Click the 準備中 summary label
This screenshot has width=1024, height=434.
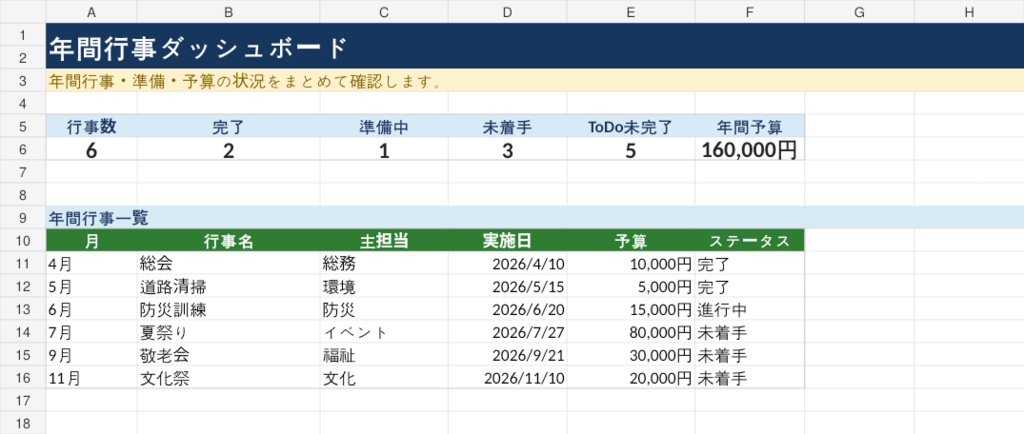[384, 127]
